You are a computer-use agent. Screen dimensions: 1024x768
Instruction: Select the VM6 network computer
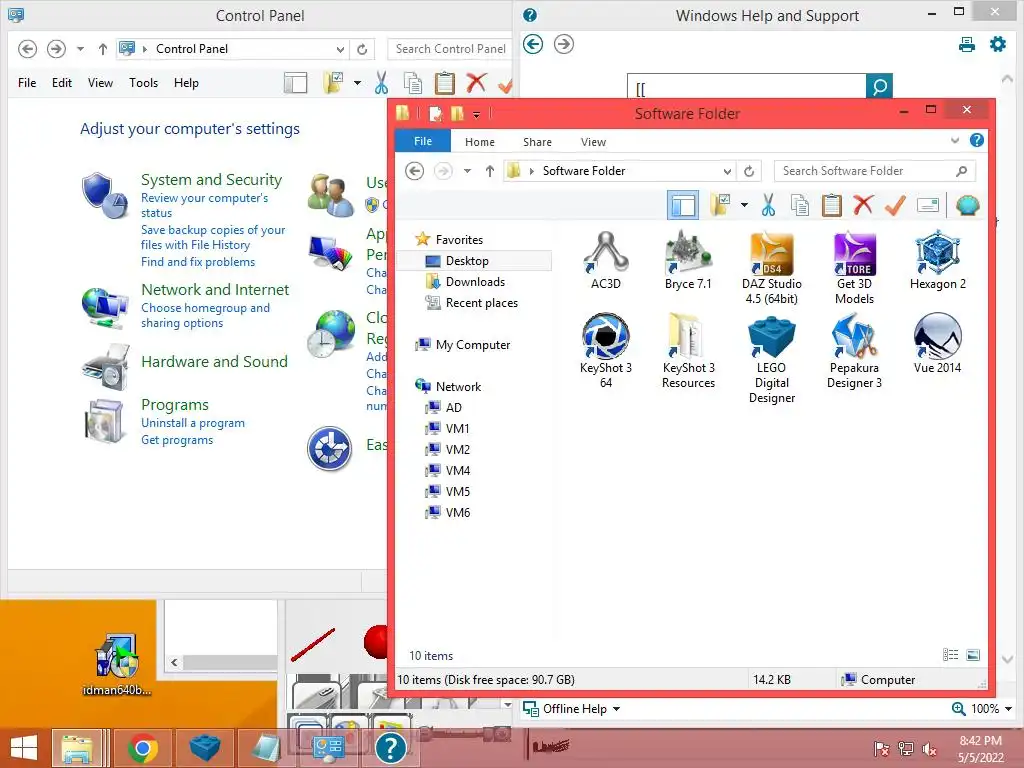tap(447, 512)
